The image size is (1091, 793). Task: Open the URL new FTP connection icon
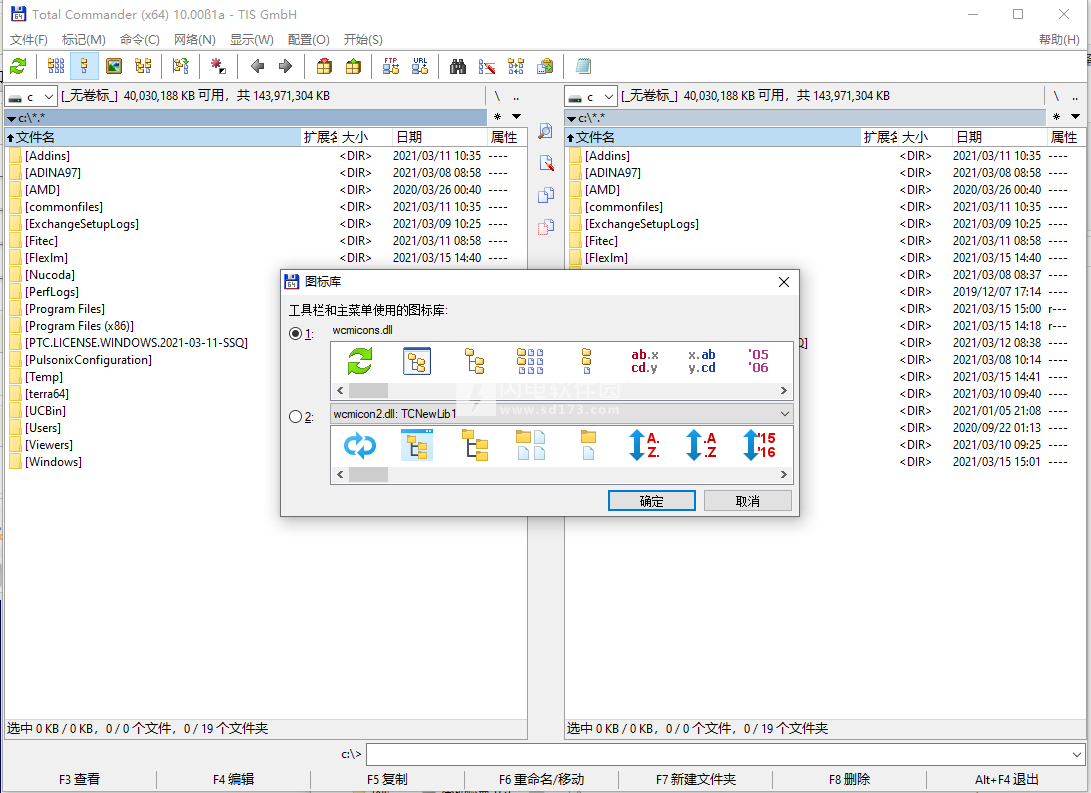(x=420, y=66)
